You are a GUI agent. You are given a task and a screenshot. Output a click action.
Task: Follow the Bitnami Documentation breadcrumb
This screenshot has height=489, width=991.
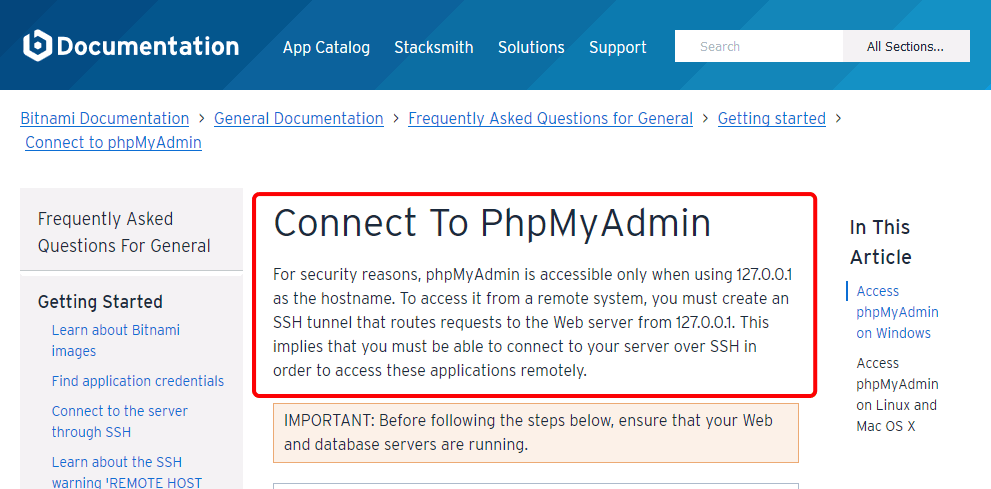coord(105,118)
